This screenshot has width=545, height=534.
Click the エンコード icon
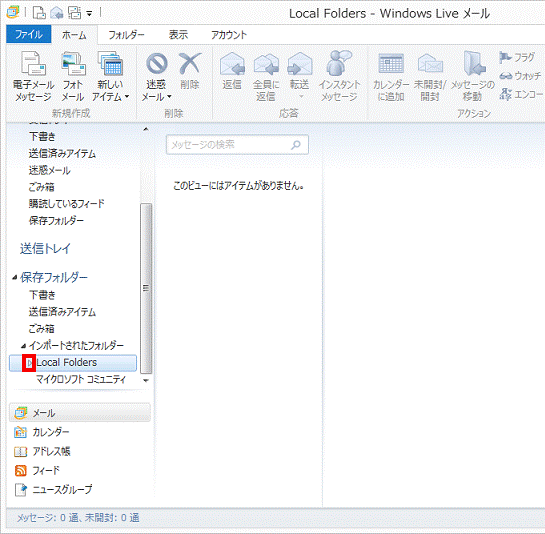(506, 94)
